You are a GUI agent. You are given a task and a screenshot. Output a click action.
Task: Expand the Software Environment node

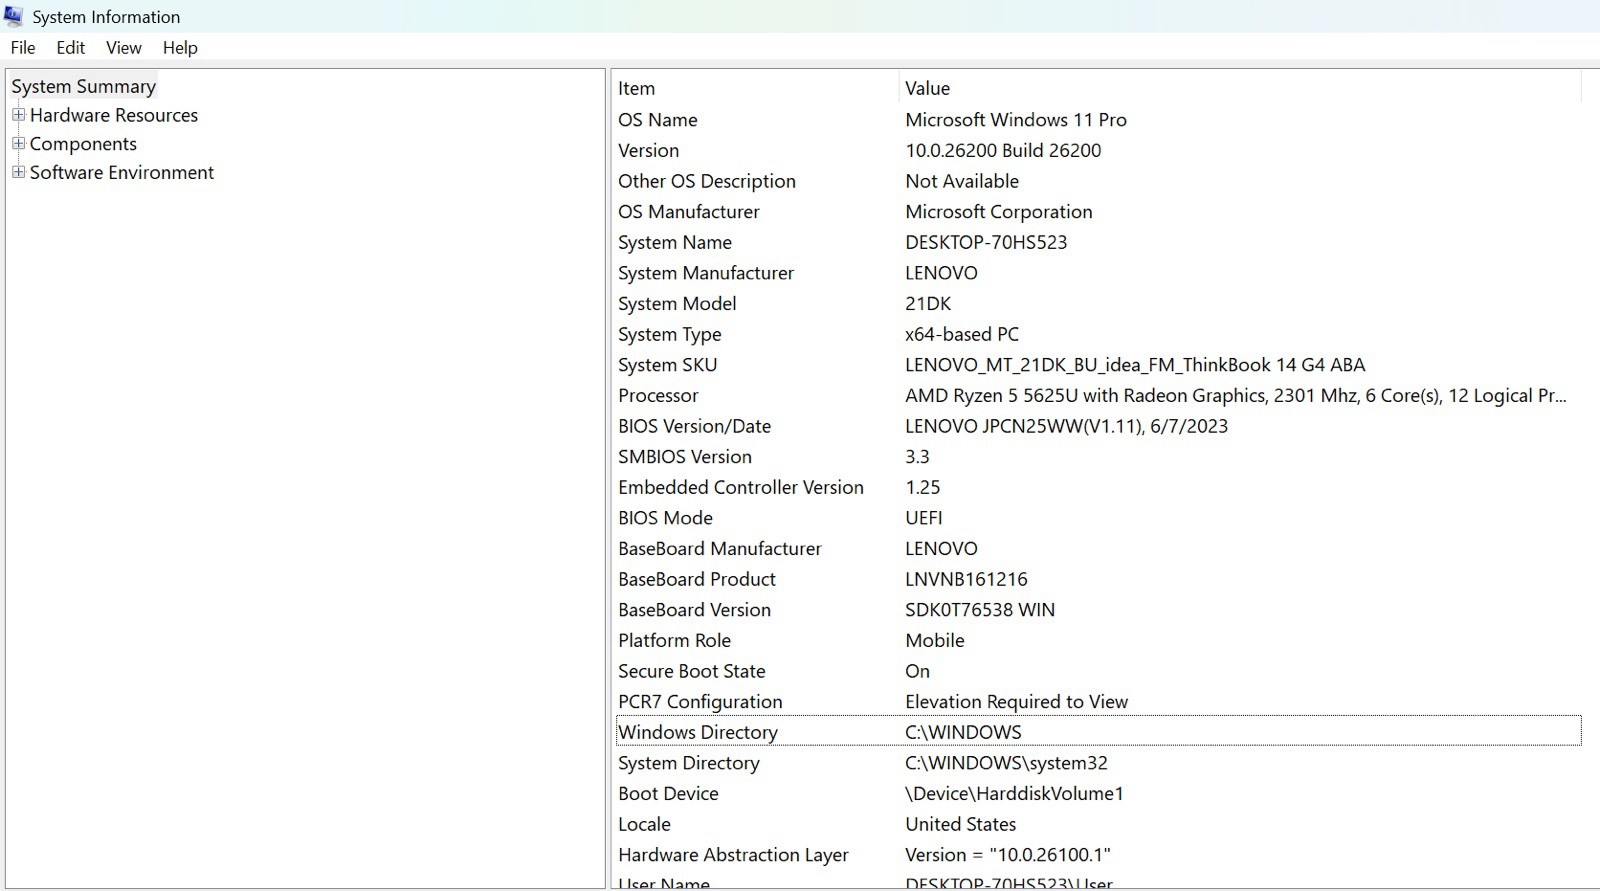point(18,172)
